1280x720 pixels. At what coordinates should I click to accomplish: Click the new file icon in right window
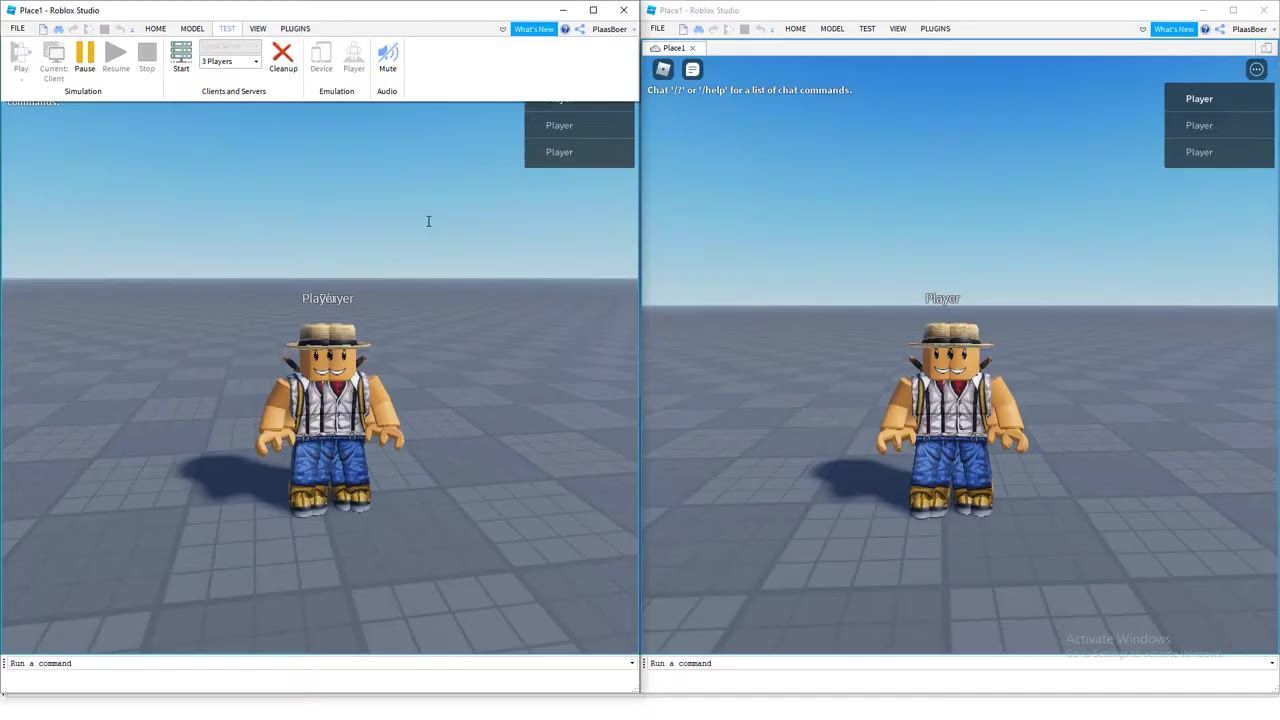[x=683, y=29]
